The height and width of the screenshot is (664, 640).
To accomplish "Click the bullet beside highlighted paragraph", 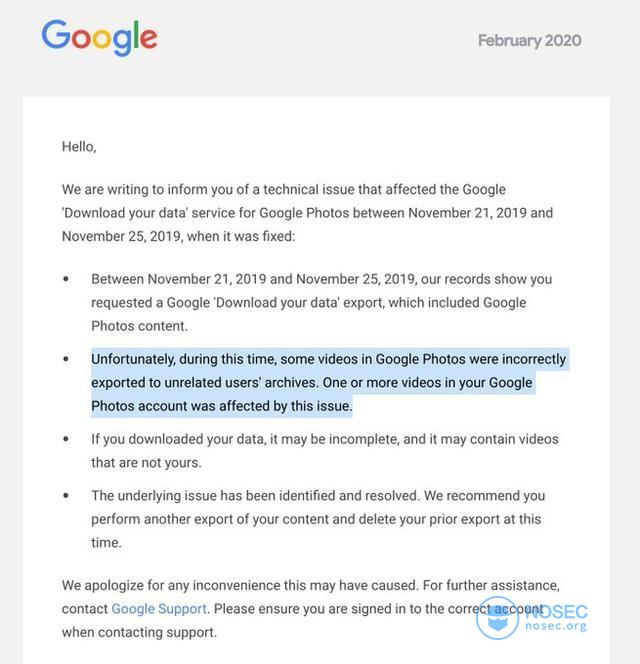I will click(x=66, y=359).
